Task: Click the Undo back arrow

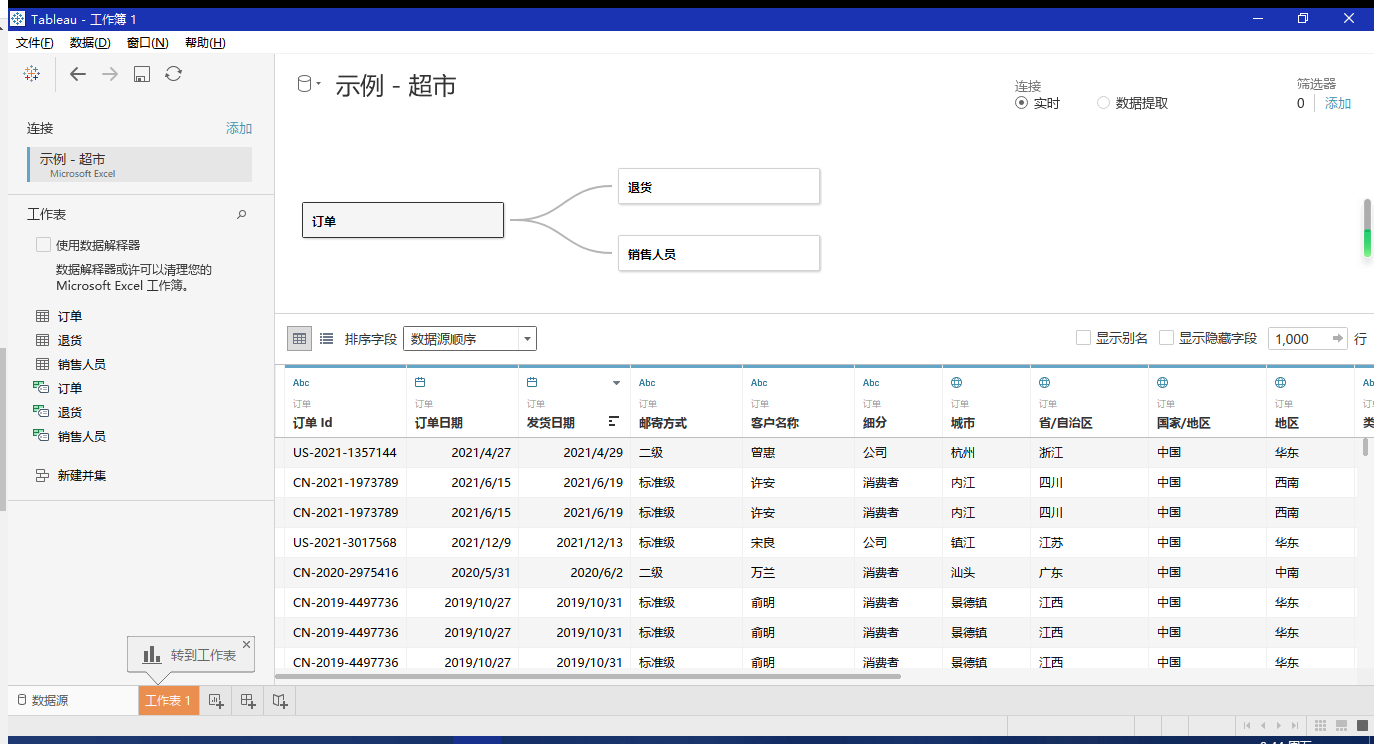Action: coord(77,73)
